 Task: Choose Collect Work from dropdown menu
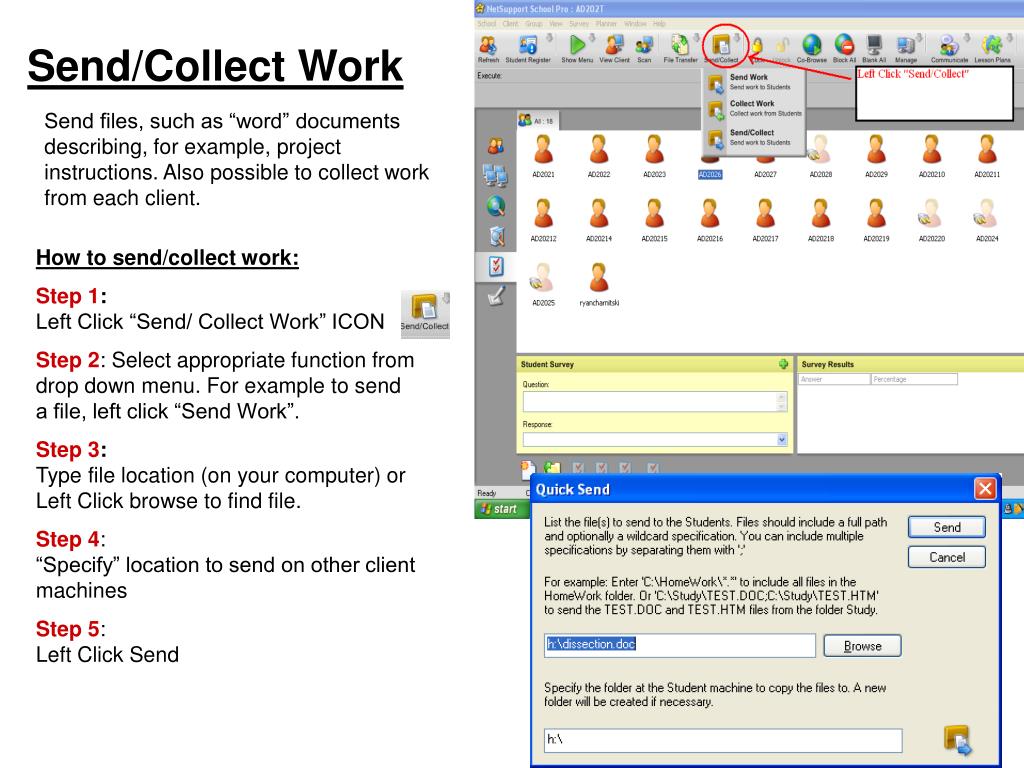754,108
